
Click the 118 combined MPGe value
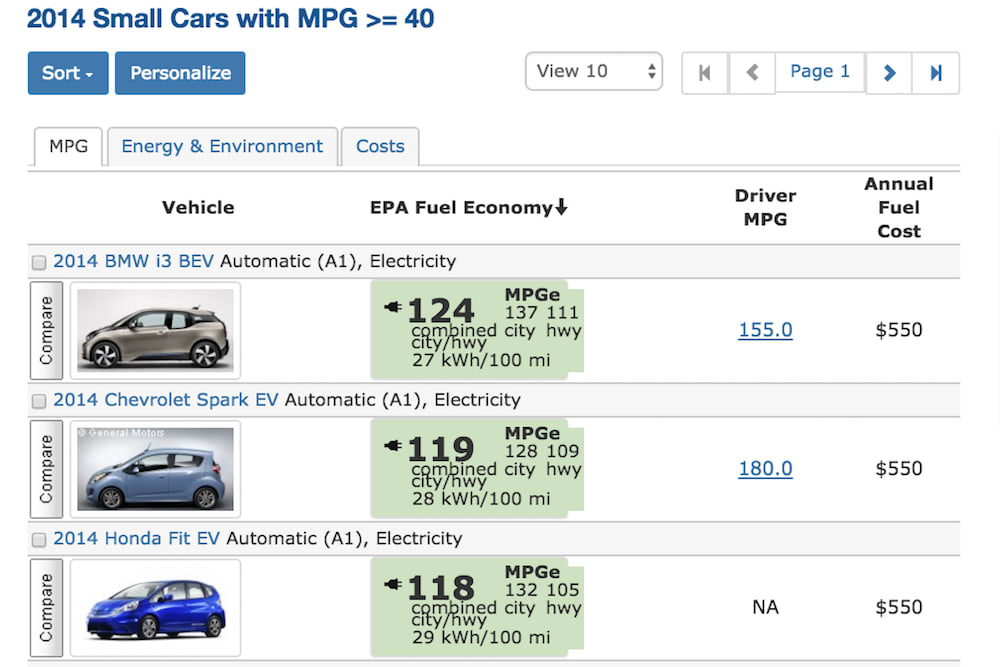coord(441,587)
